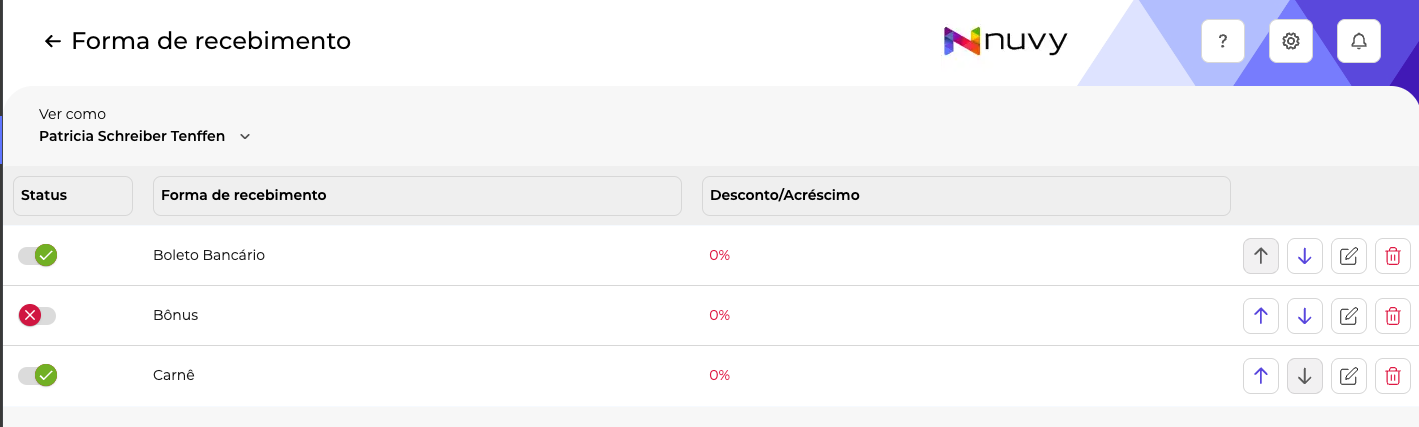
Task: Open the help question mark icon
Action: point(1222,41)
